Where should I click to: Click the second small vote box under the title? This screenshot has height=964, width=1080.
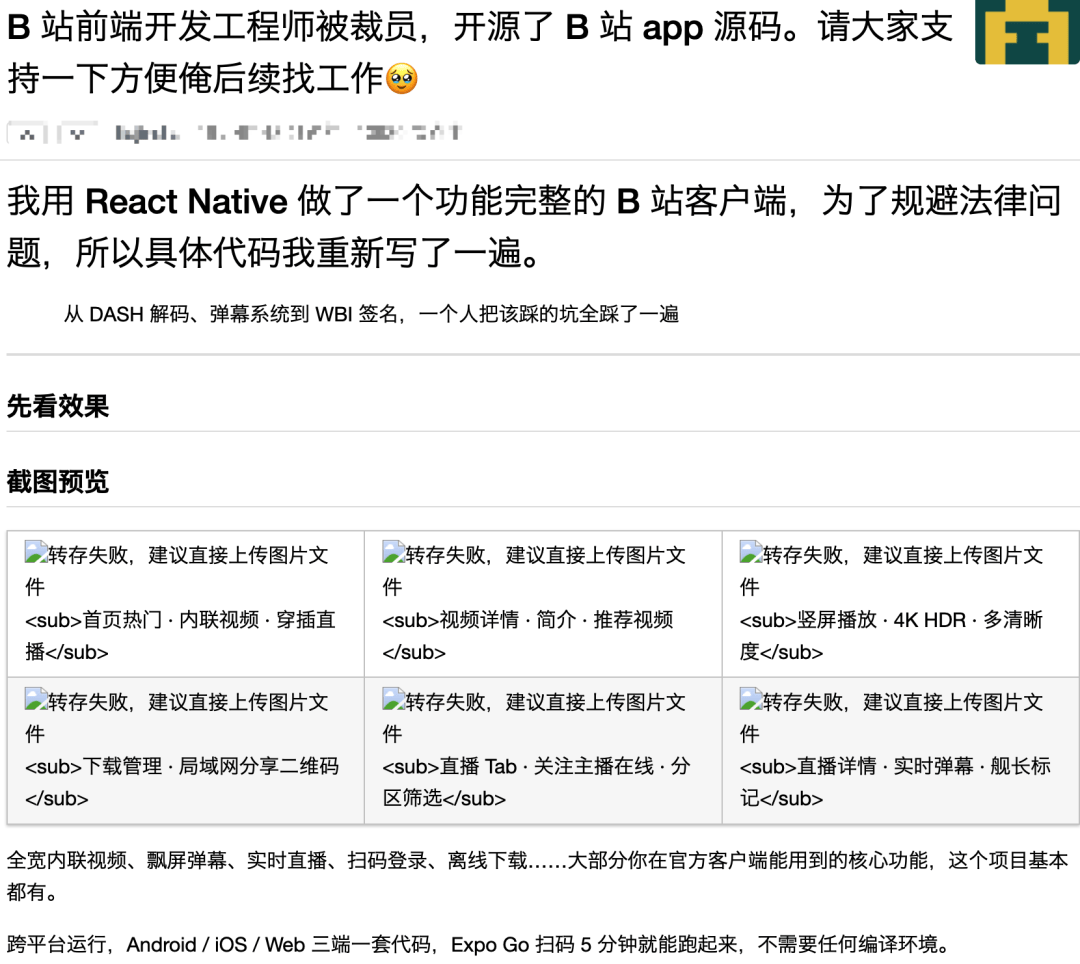coord(75,131)
